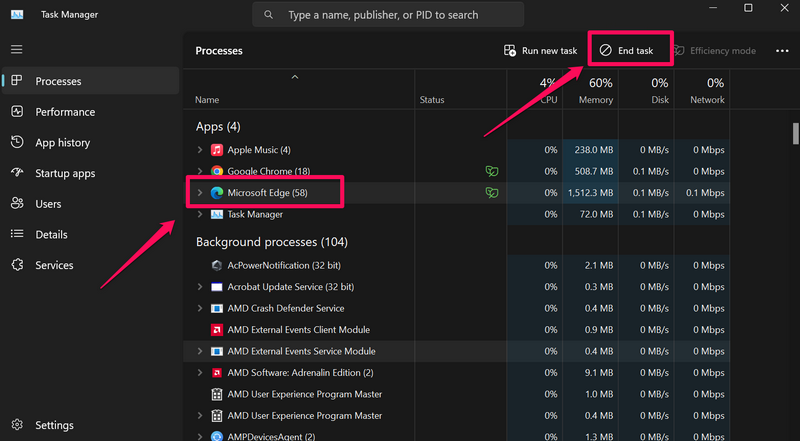The height and width of the screenshot is (441, 800).
Task: Click the AMD Crash Defender Service icon
Action: (217, 308)
